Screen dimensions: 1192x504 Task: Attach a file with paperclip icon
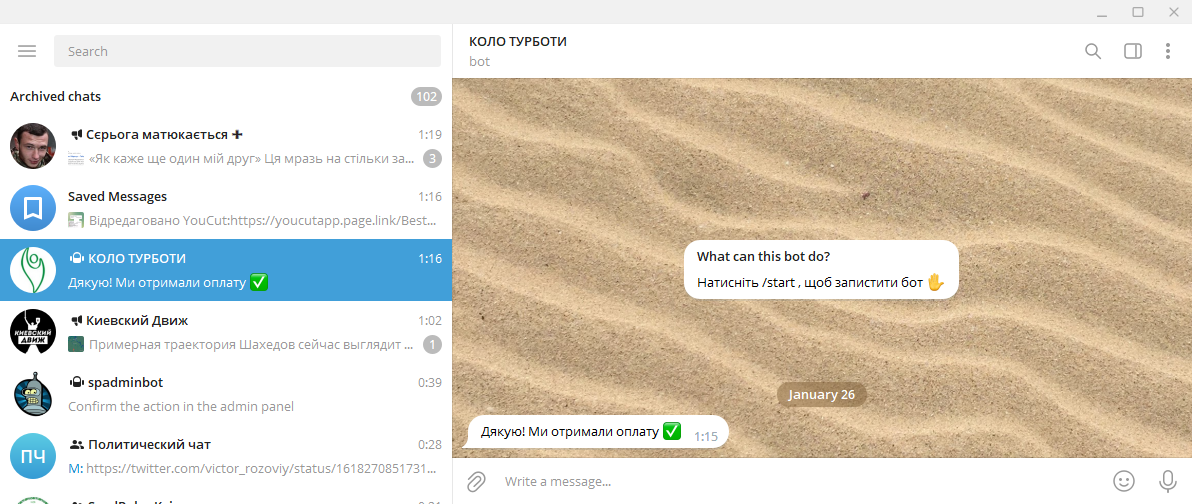pyautogui.click(x=476, y=481)
